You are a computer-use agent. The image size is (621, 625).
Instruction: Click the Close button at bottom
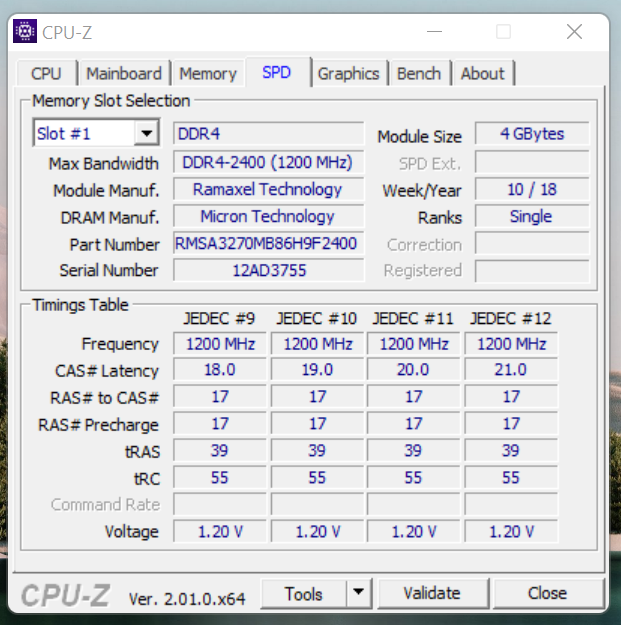click(x=547, y=593)
